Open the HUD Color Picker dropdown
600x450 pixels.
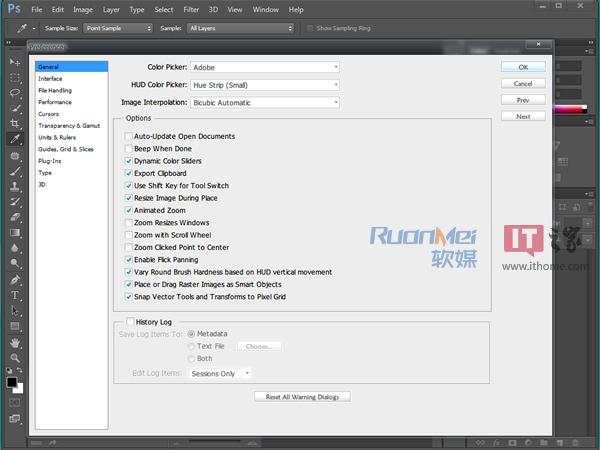265,85
